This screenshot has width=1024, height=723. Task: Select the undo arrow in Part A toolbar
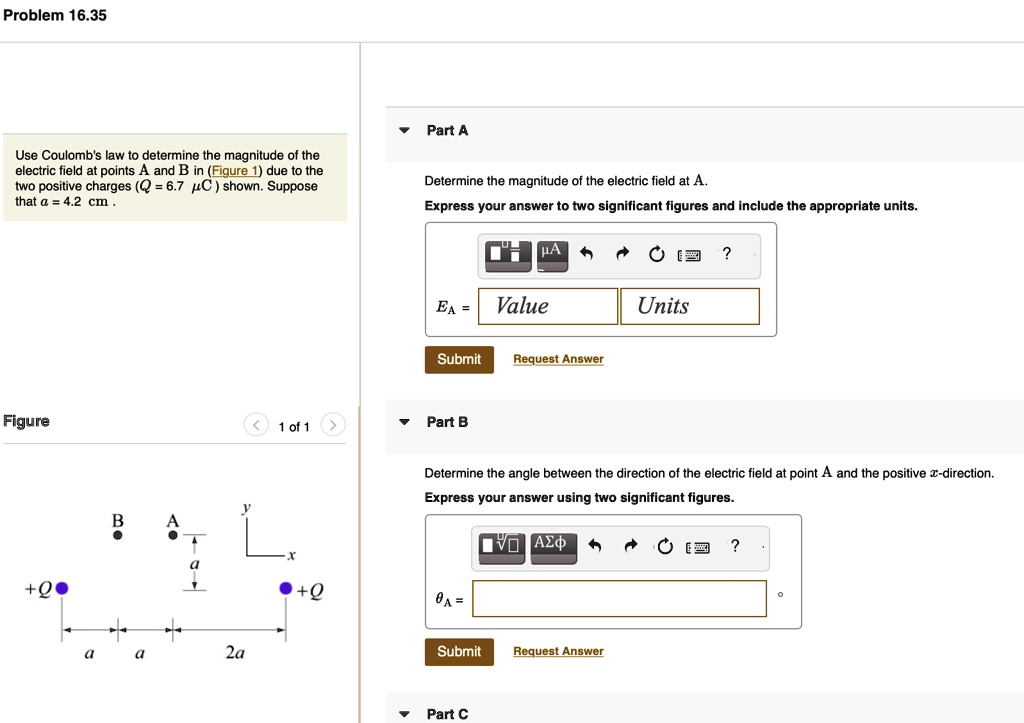tap(587, 254)
